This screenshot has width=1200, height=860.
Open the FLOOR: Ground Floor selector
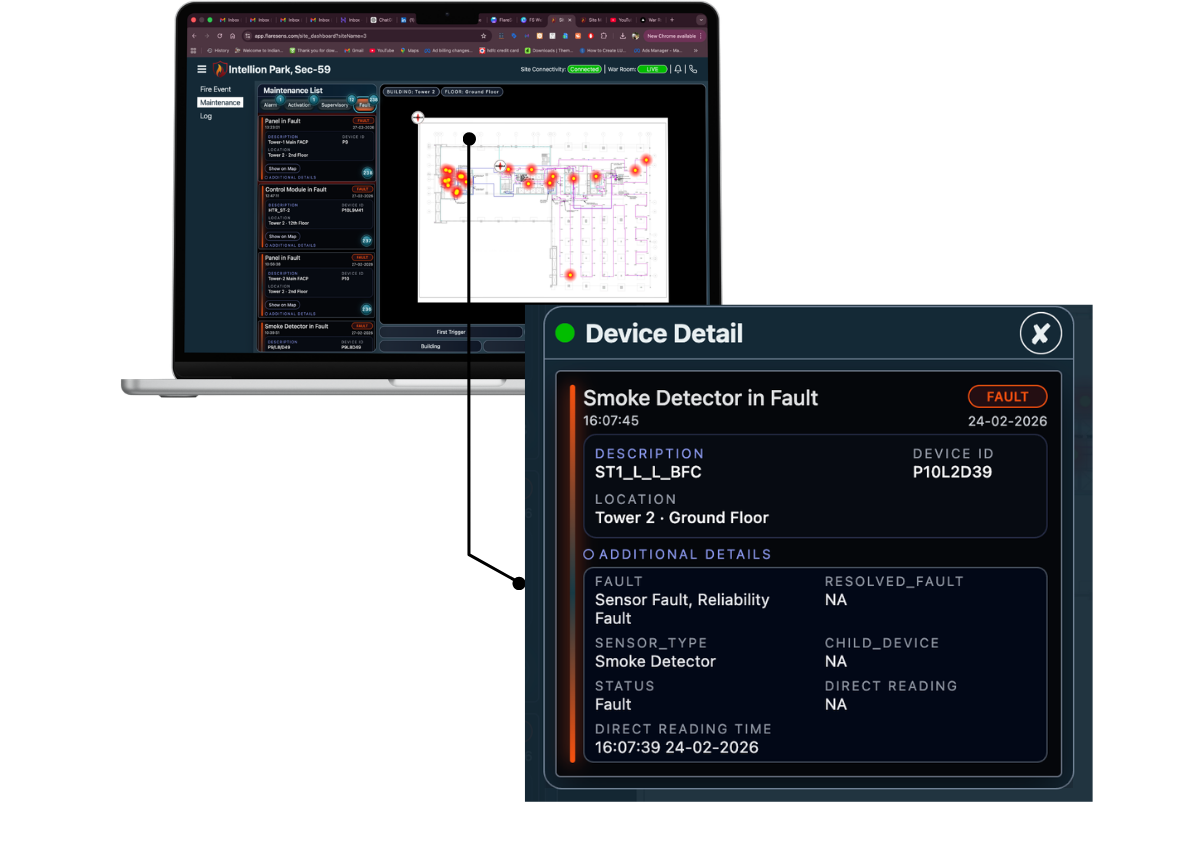coord(472,92)
